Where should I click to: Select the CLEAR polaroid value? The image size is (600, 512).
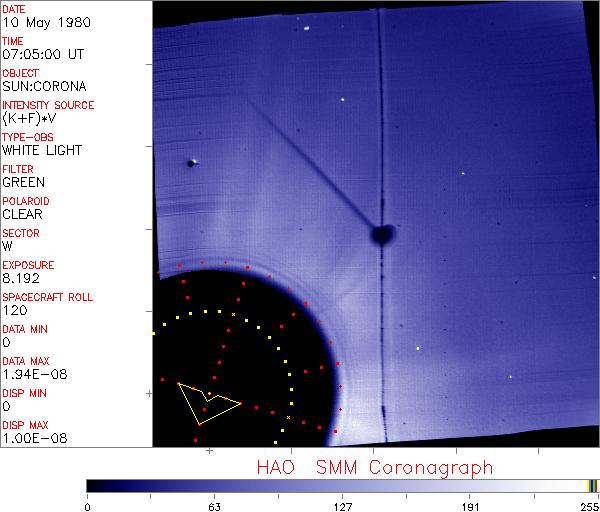[x=22, y=214]
